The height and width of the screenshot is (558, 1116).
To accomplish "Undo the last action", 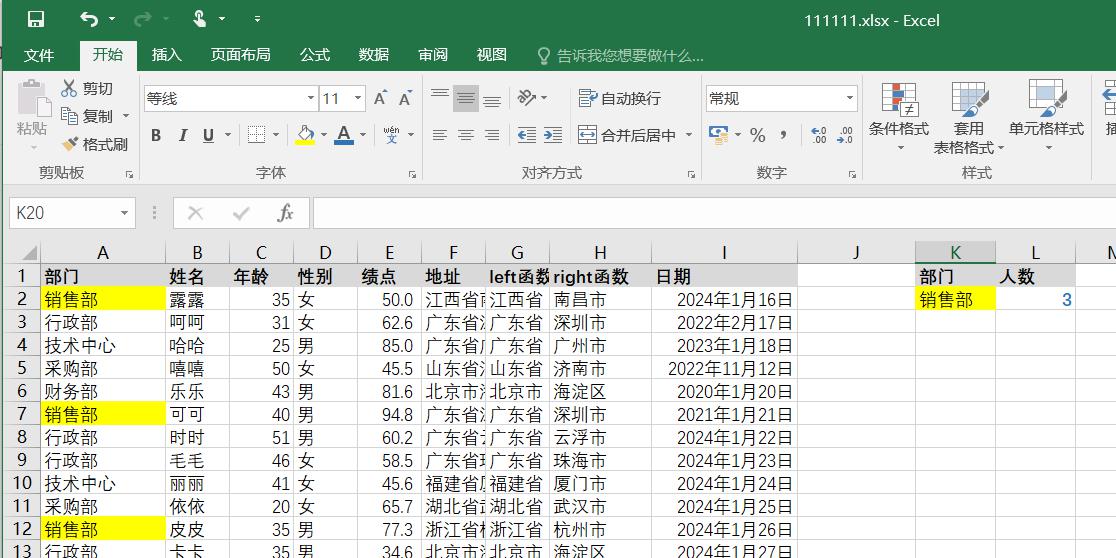I will pyautogui.click(x=89, y=19).
